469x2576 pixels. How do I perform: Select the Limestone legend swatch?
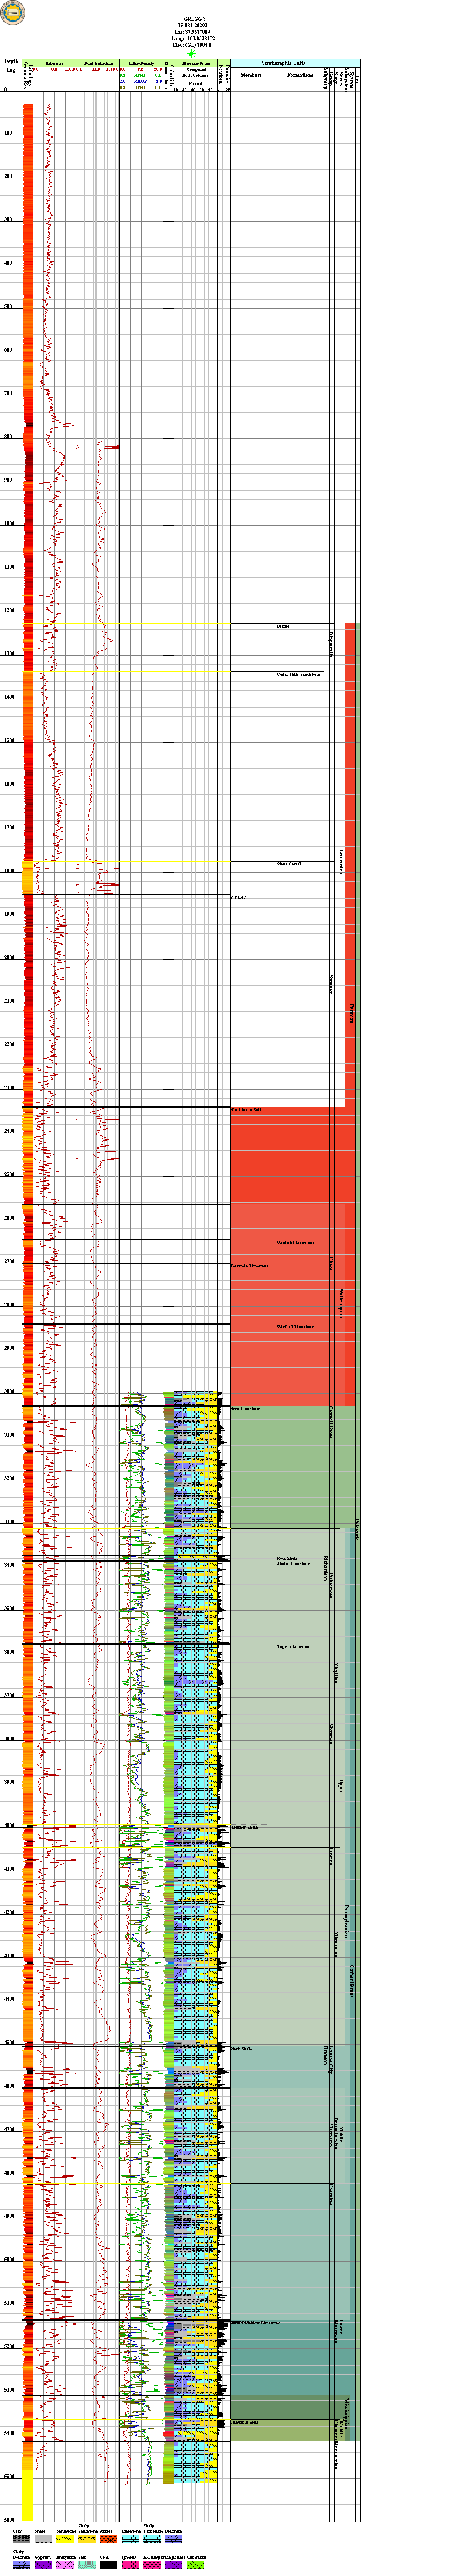point(130,2539)
